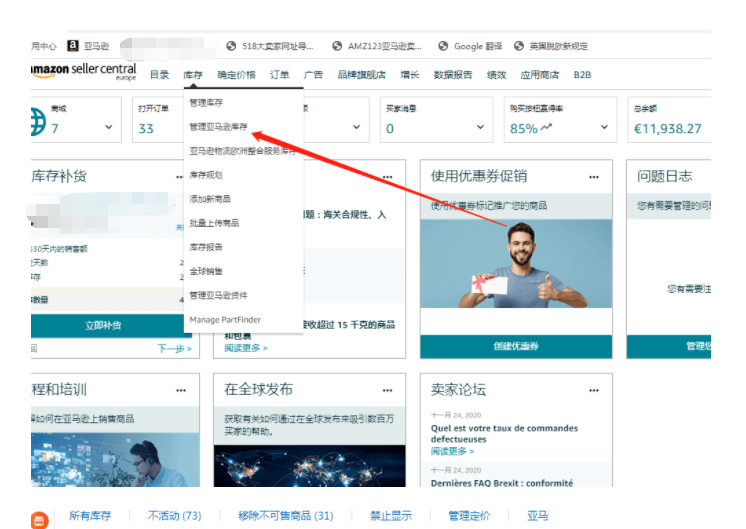Open the 应用商店 navigation menu
The width and height of the screenshot is (746, 529).
point(540,75)
